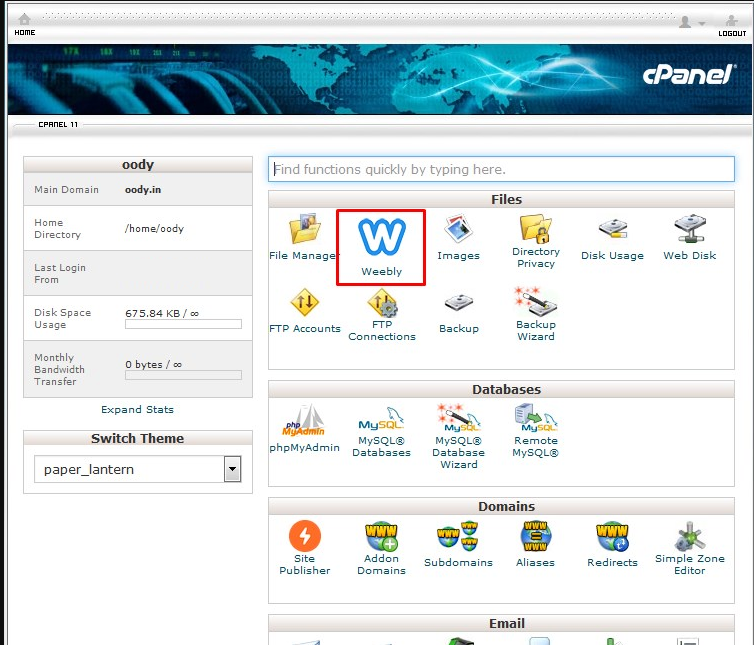
Task: Click the Monthly Bandwidth Transfer progress bar
Action: pyautogui.click(x=183, y=375)
